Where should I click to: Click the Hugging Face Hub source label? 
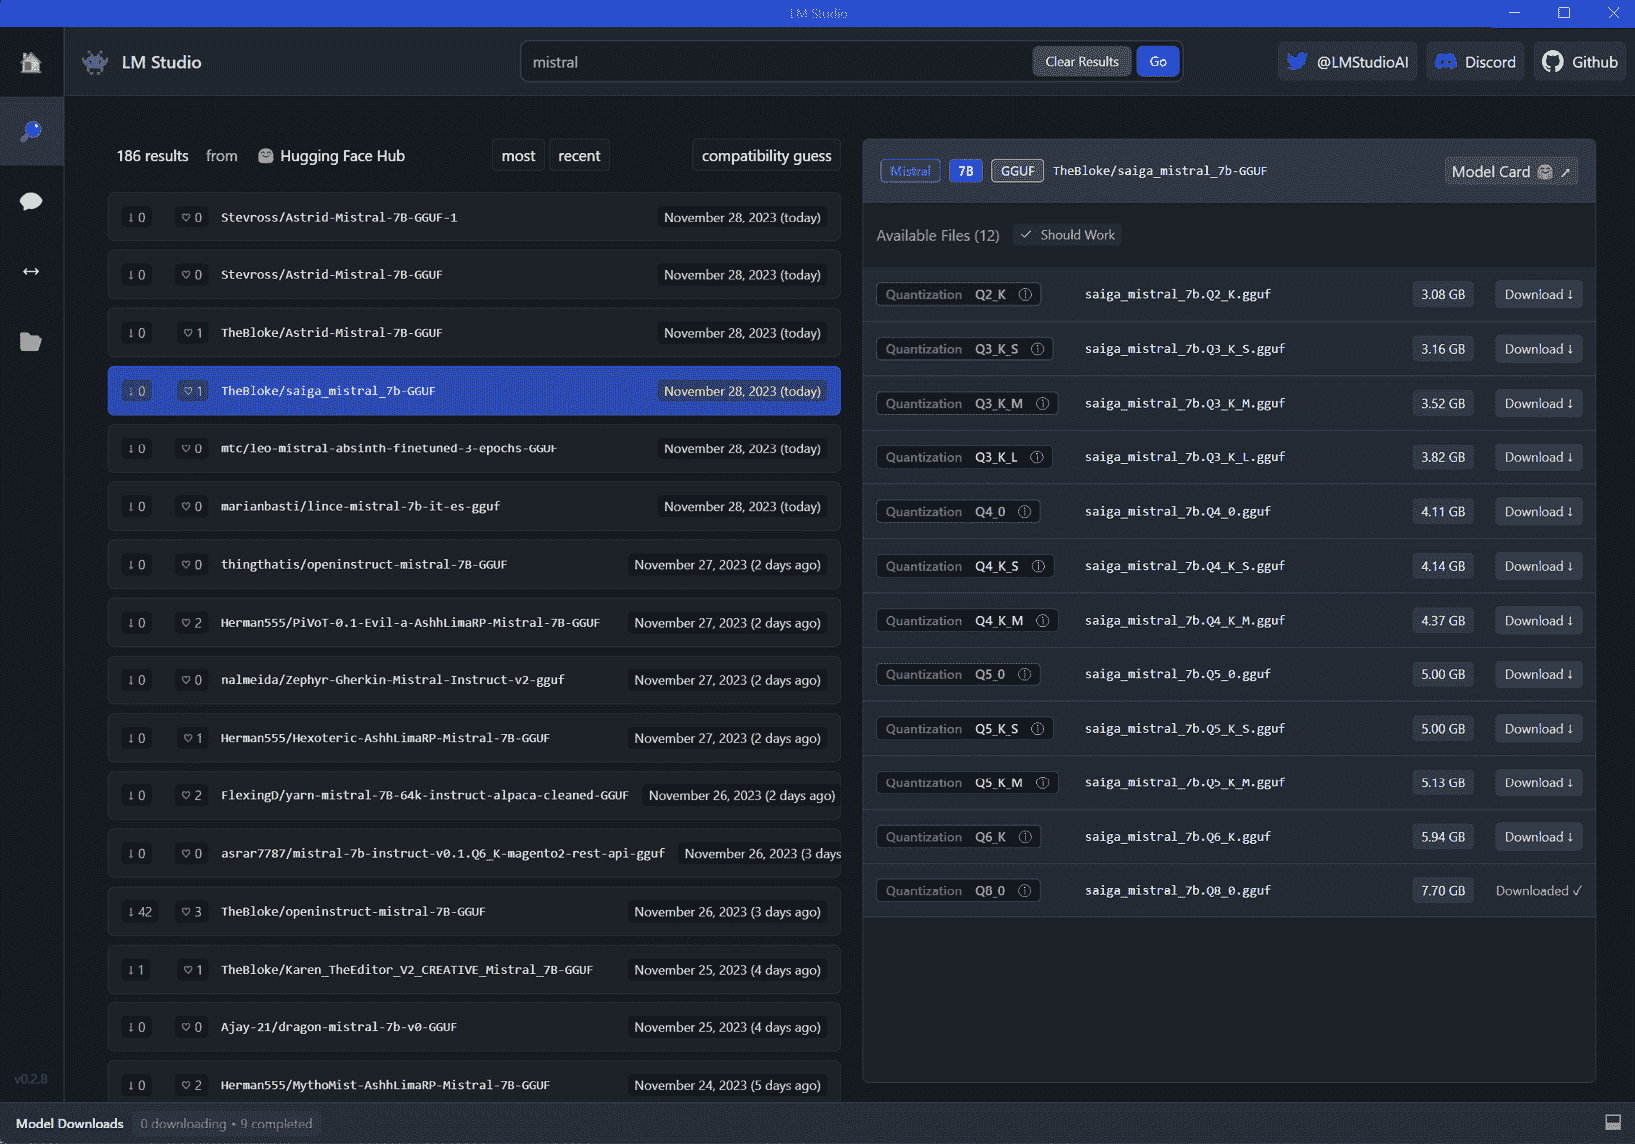pos(331,156)
